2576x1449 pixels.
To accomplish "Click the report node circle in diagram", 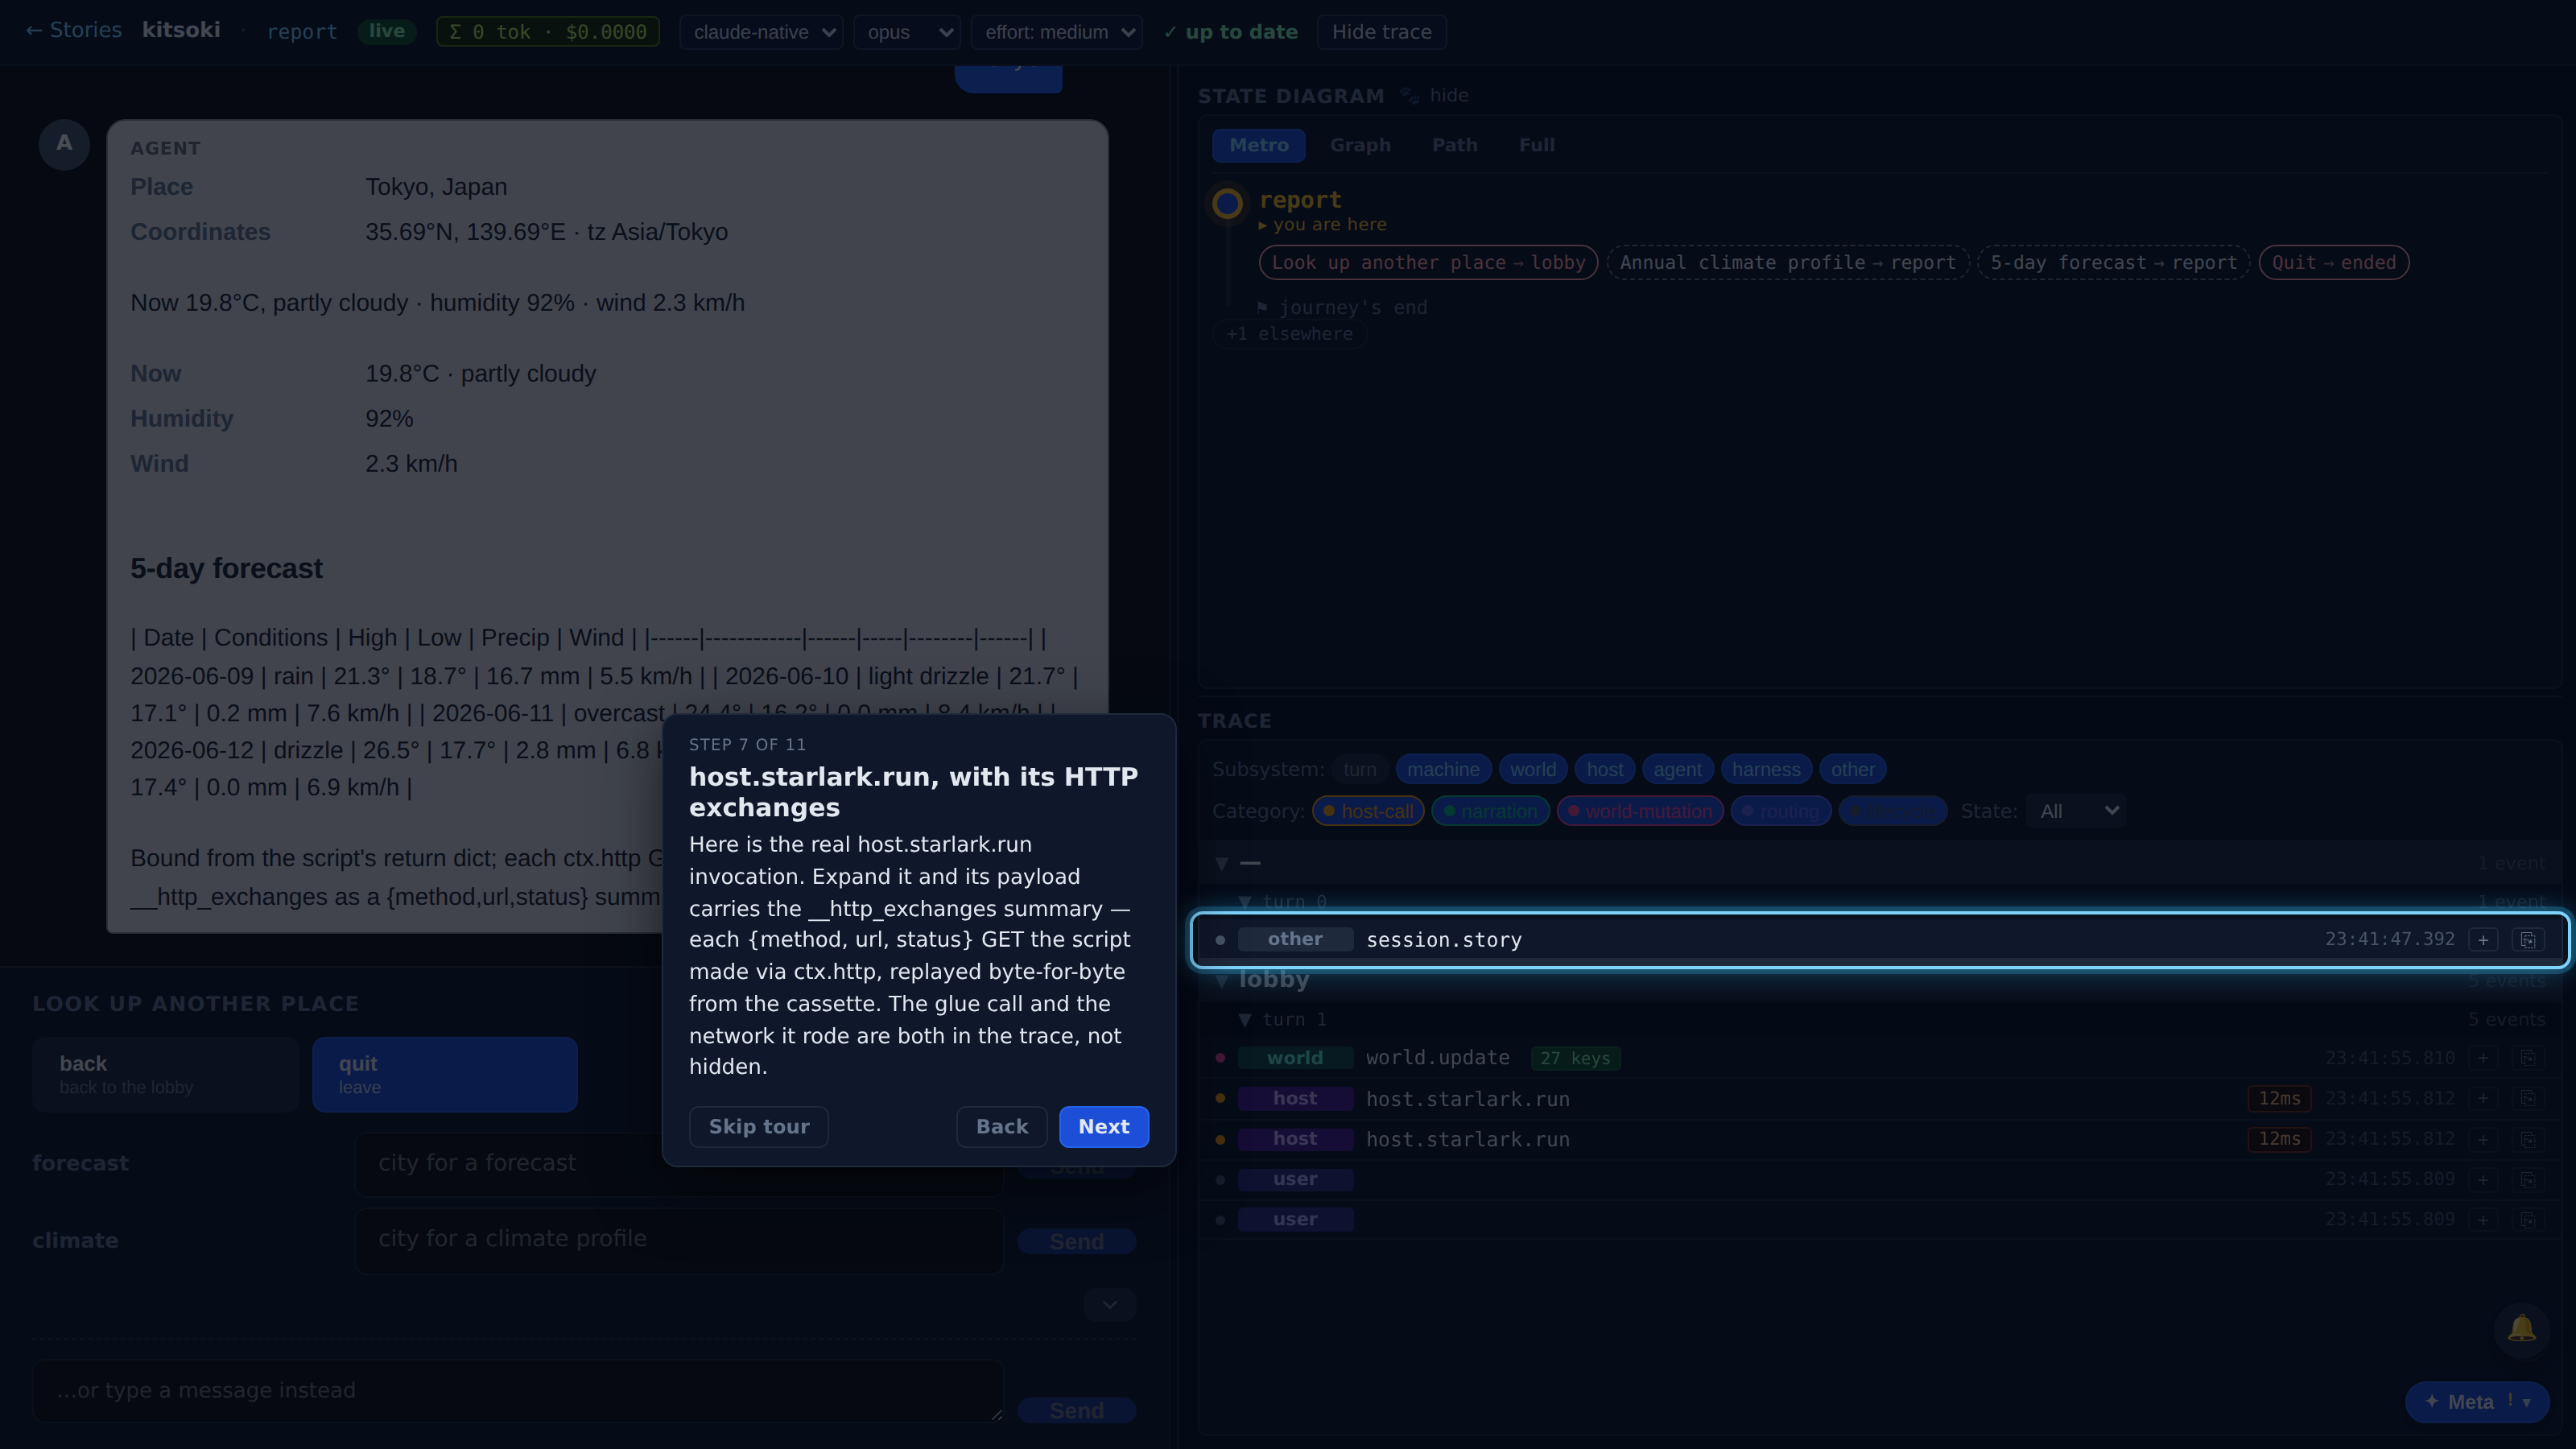I will pyautogui.click(x=1227, y=203).
